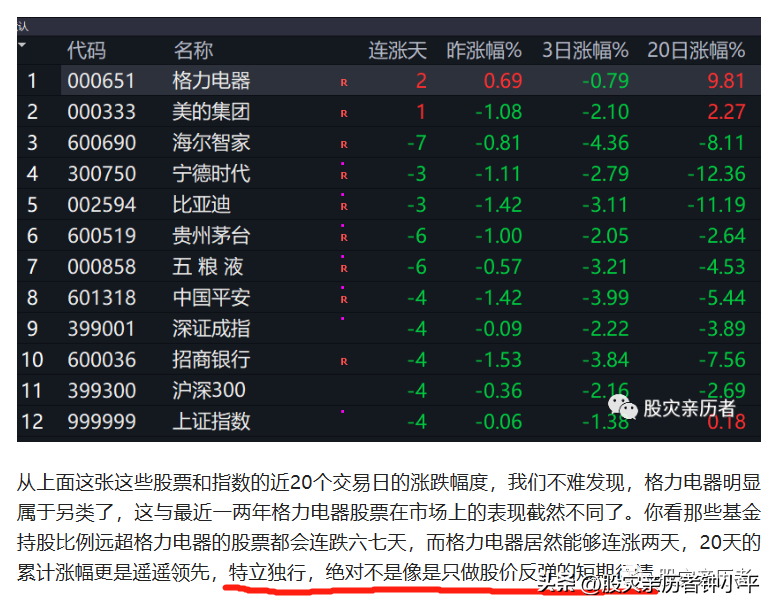Screen dimensions: 777x611
Task: Click the 代码 column header
Action: 86,51
